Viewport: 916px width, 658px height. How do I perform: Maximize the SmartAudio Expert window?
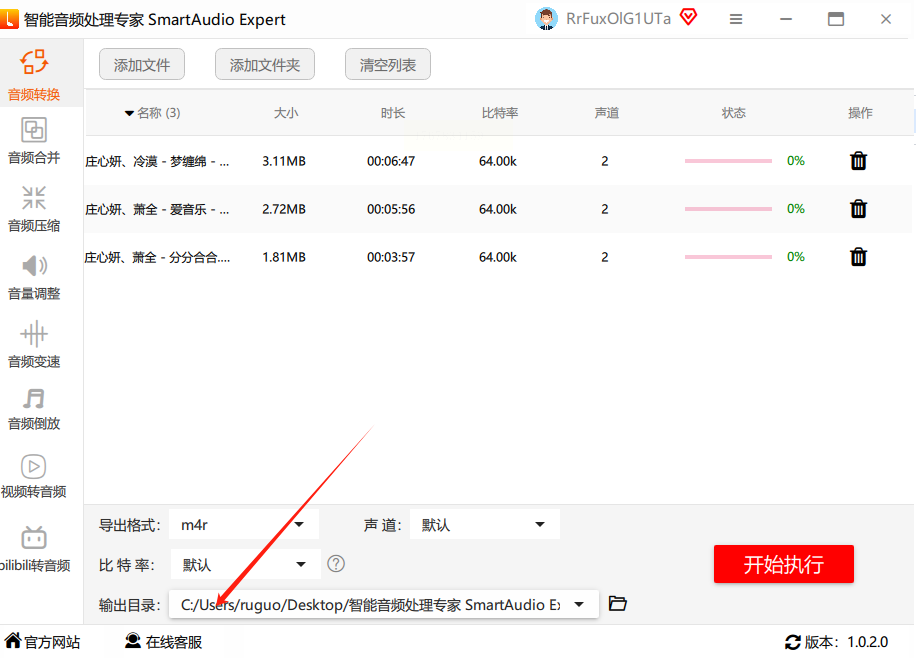click(836, 19)
